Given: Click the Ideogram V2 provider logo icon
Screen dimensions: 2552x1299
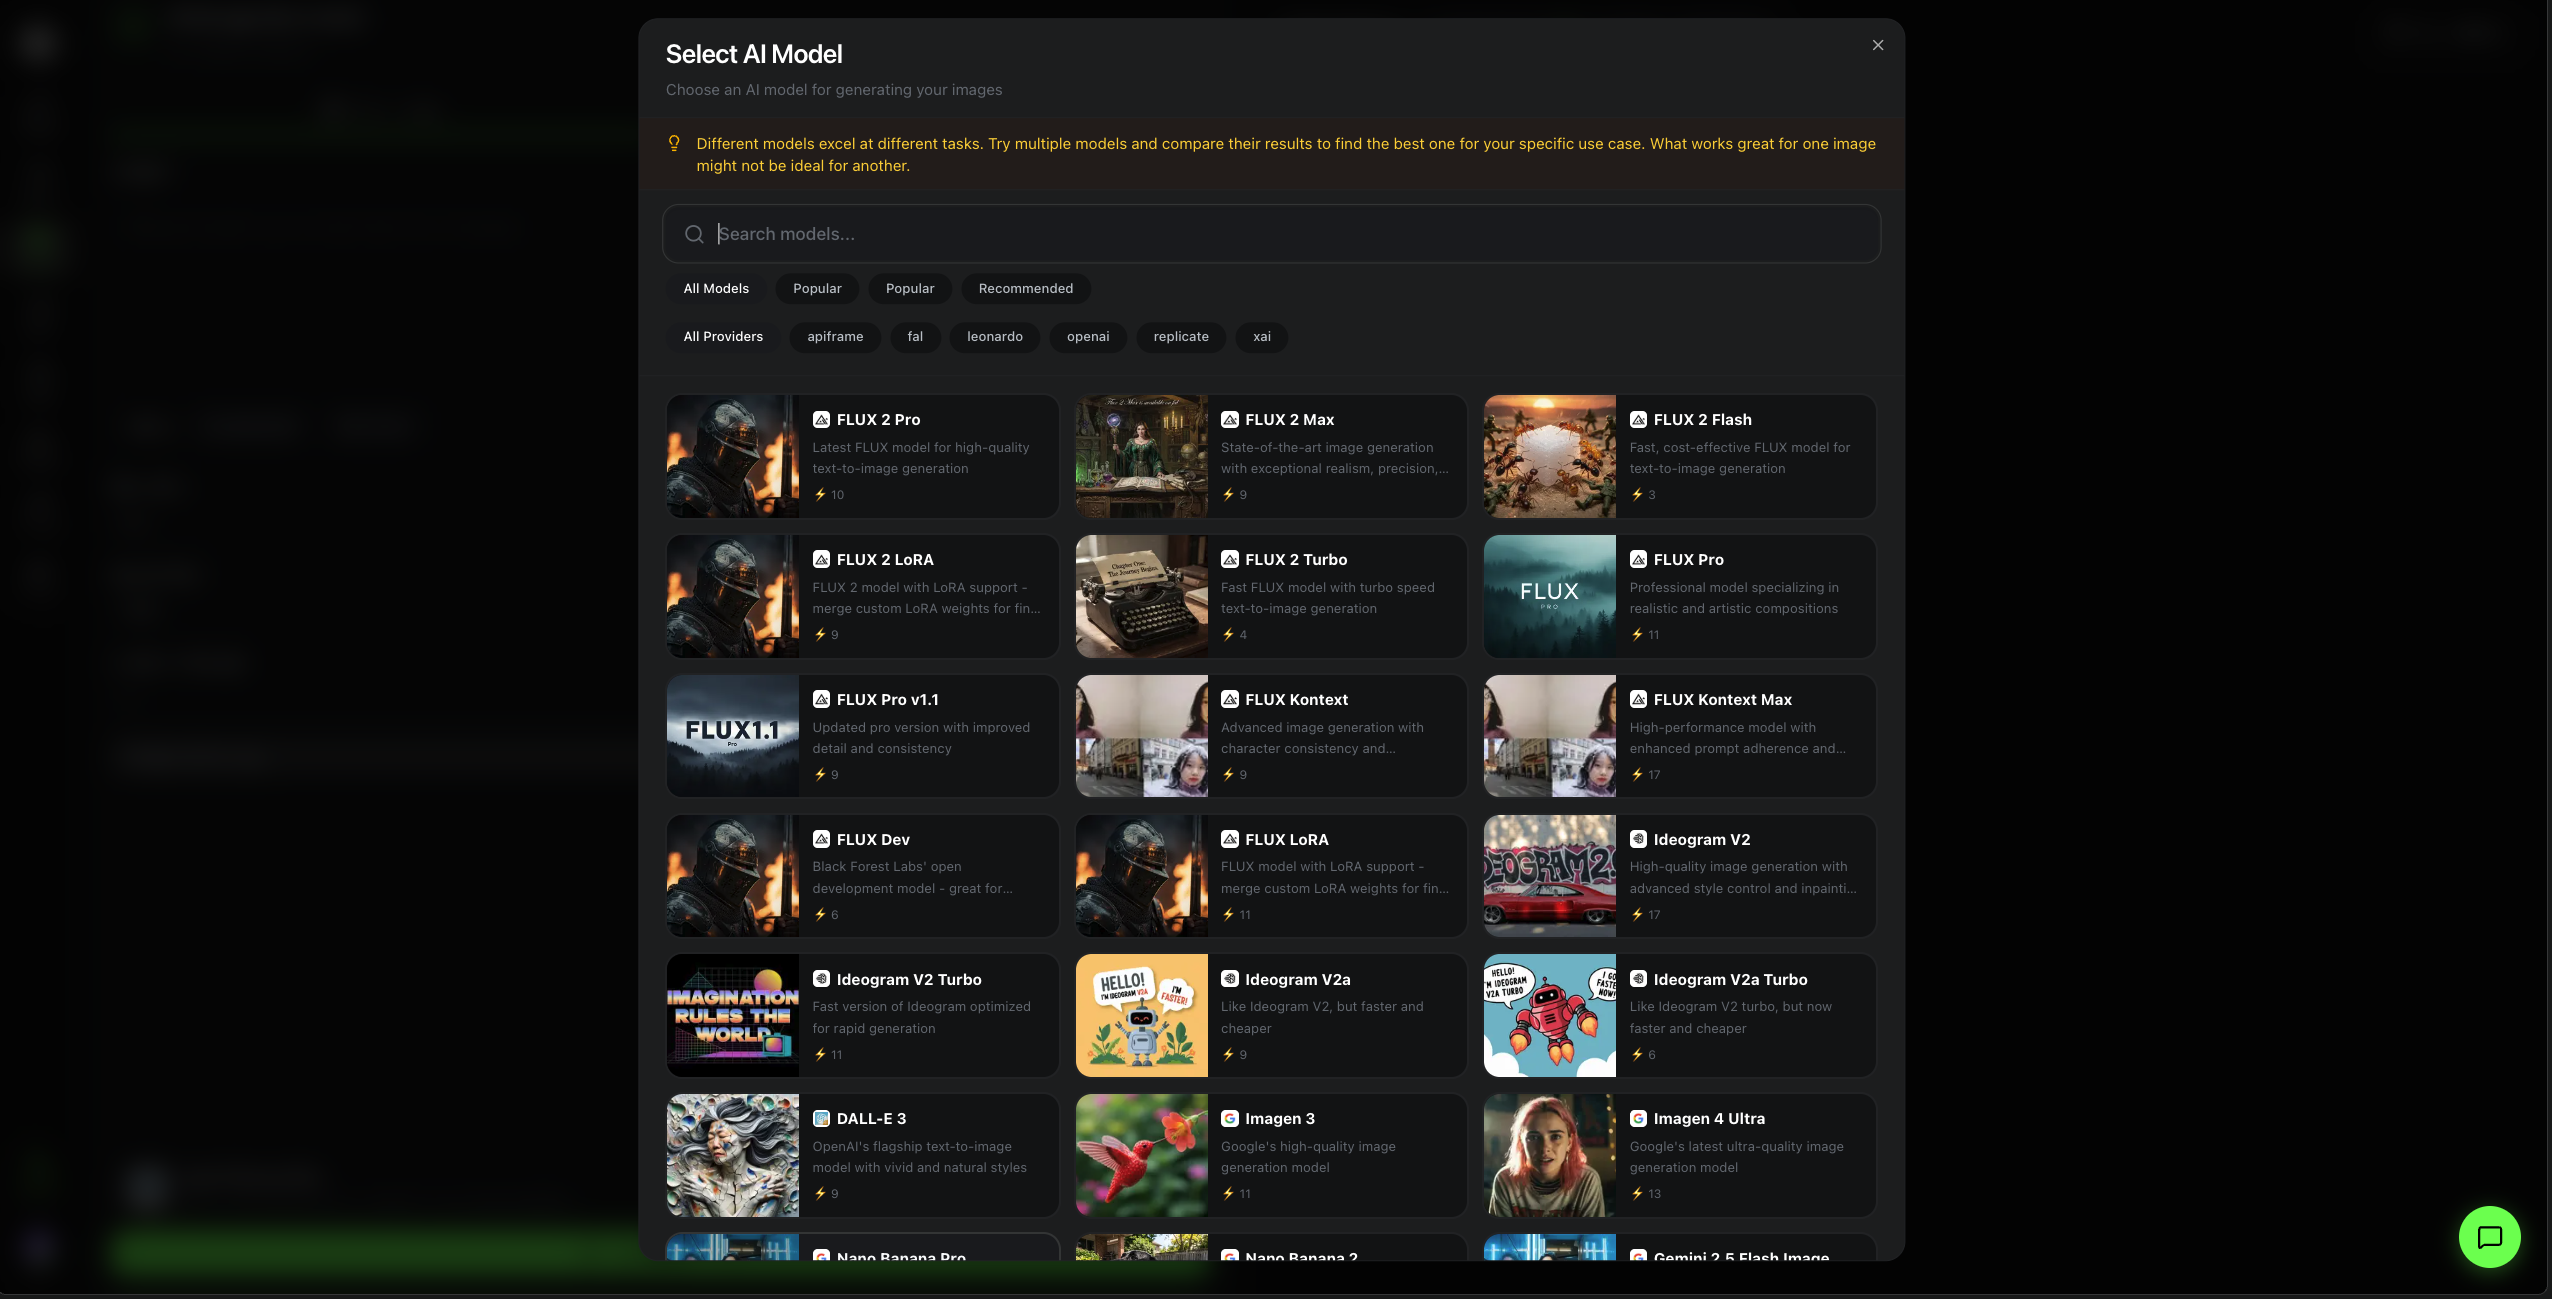Looking at the screenshot, I should point(1638,840).
